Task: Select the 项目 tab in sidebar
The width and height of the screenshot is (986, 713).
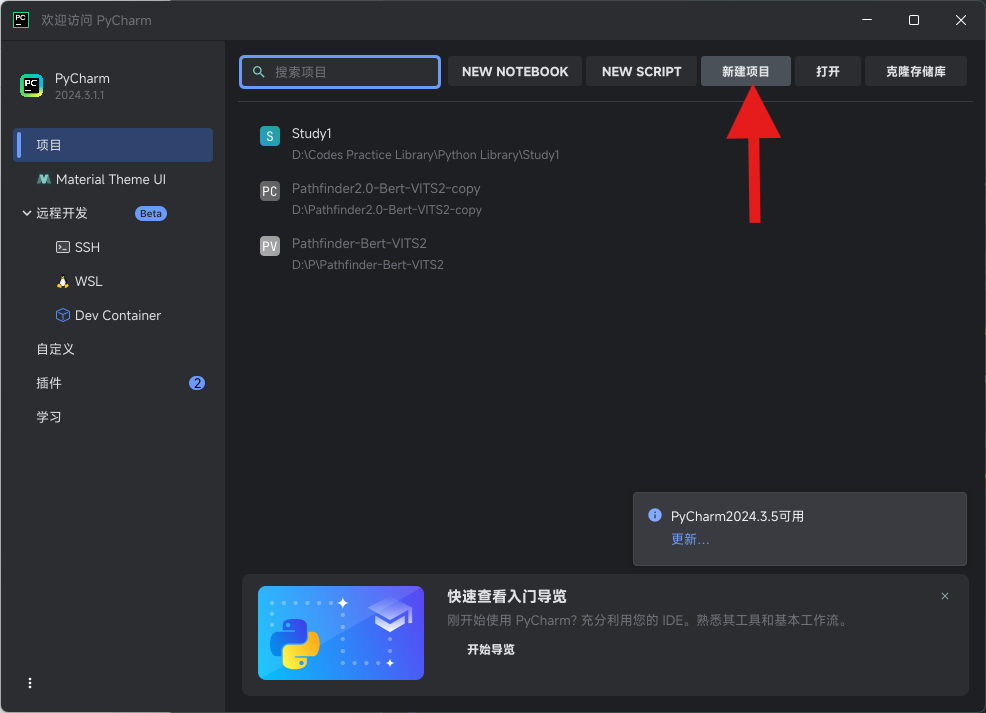Action: [x=113, y=145]
